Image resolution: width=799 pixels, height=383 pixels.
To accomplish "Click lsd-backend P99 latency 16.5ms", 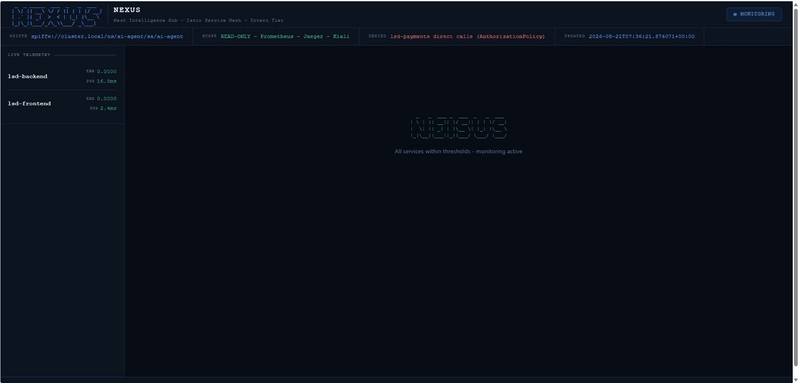I will [106, 81].
